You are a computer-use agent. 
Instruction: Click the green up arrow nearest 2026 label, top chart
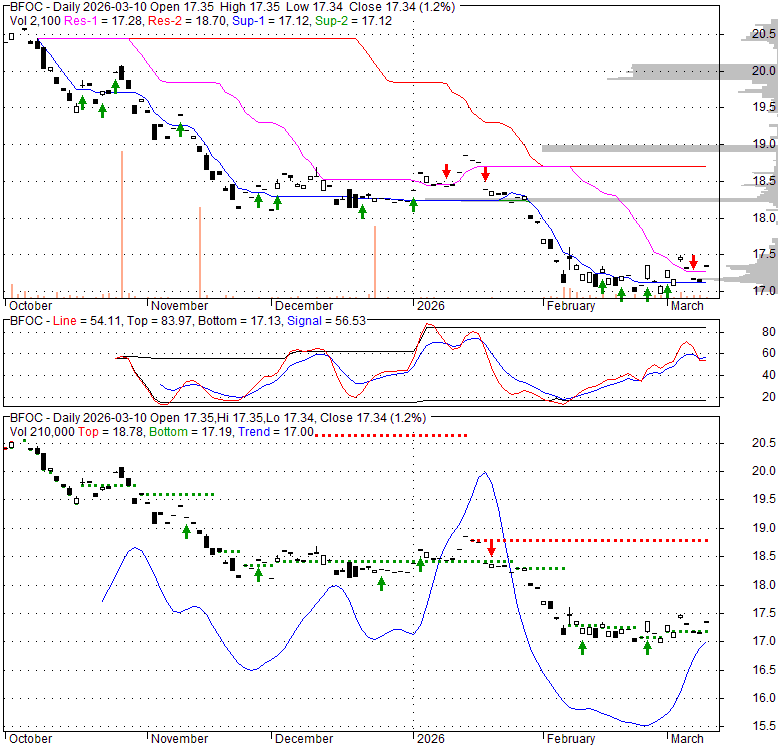[413, 204]
